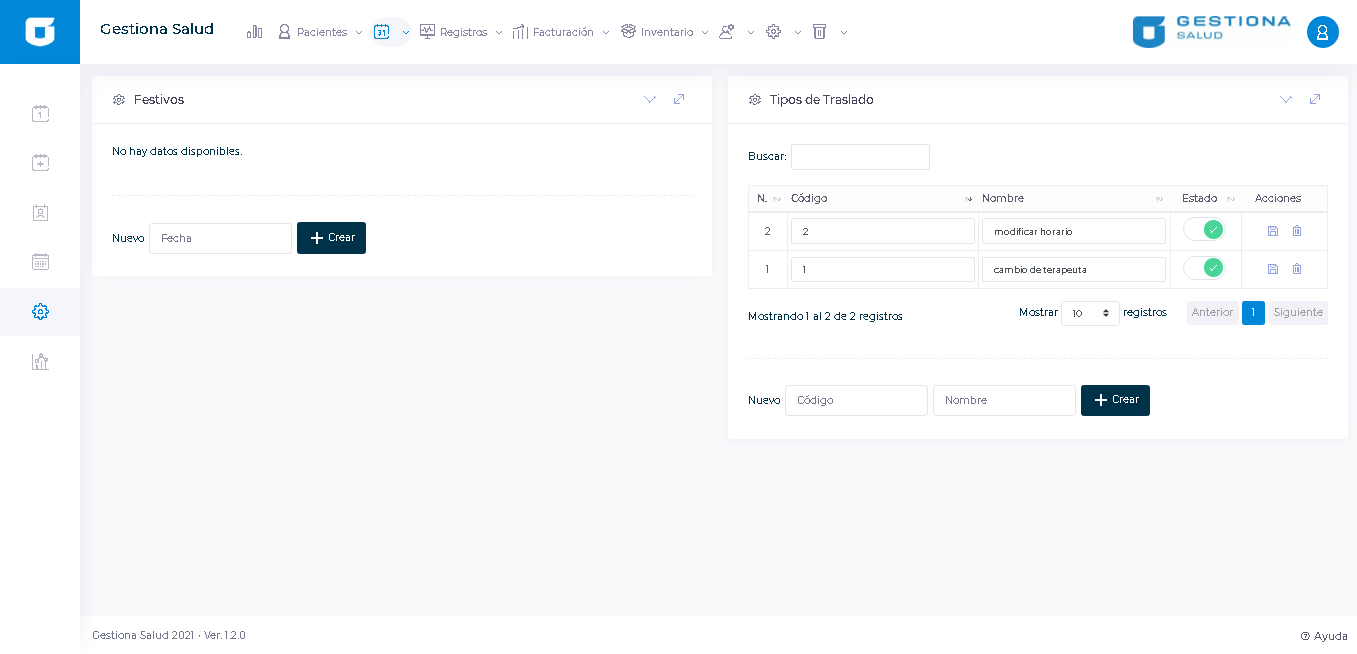Image resolution: width=1357 pixels, height=654 pixels.
Task: Open the Mostrar registros count dropdown
Action: pyautogui.click(x=1090, y=313)
